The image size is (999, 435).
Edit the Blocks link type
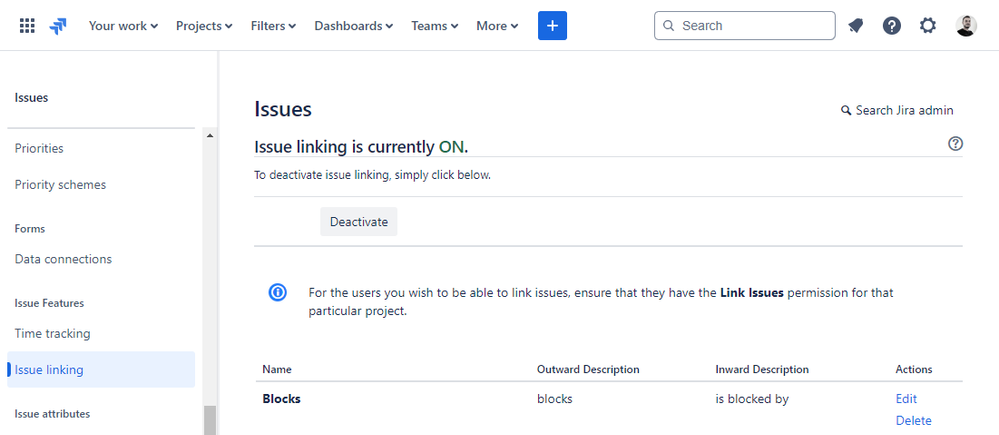906,399
